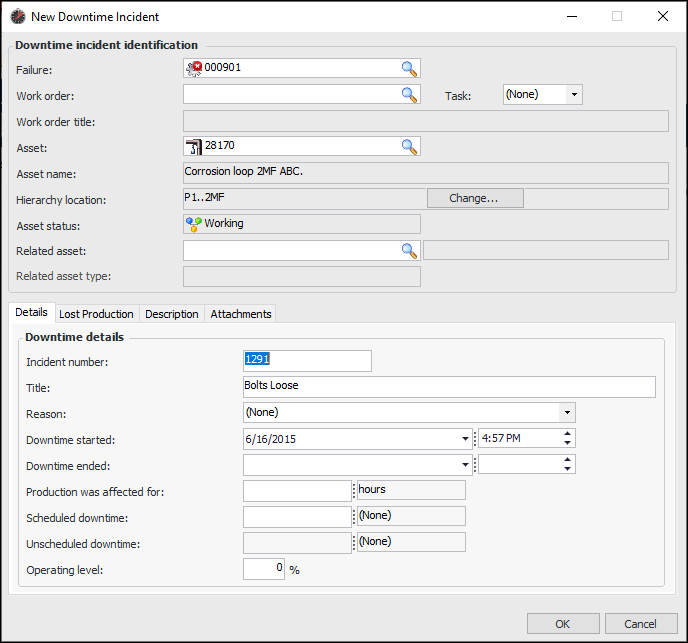Viewport: 688px width, 643px height.
Task: Open the Related asset search lookup icon
Action: pyautogui.click(x=408, y=250)
